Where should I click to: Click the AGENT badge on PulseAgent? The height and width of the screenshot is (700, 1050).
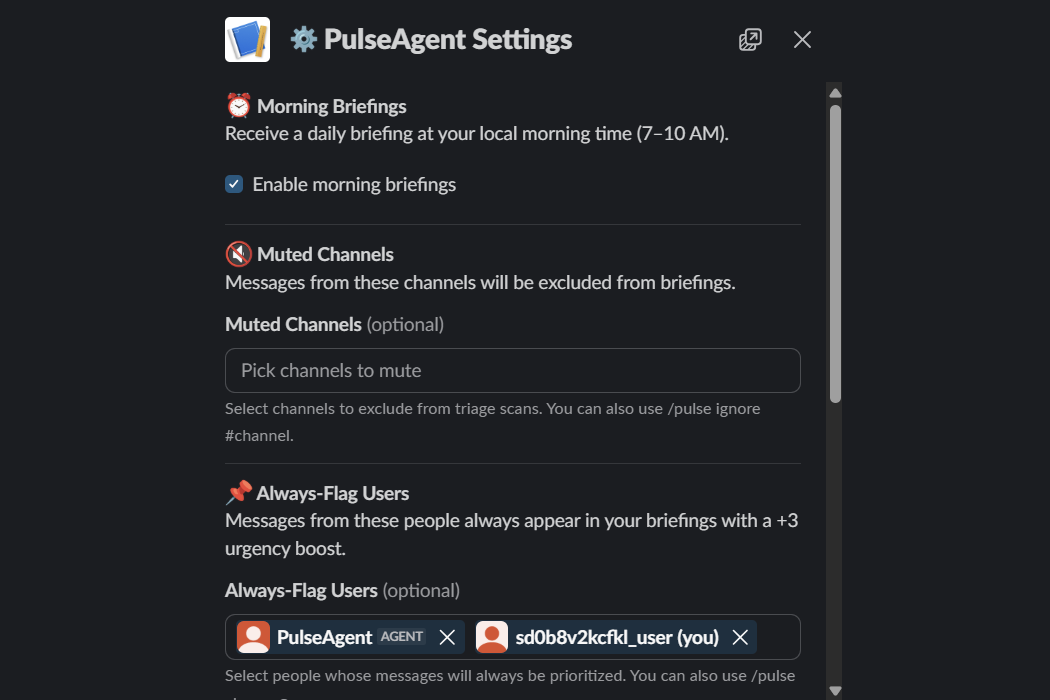tap(402, 636)
